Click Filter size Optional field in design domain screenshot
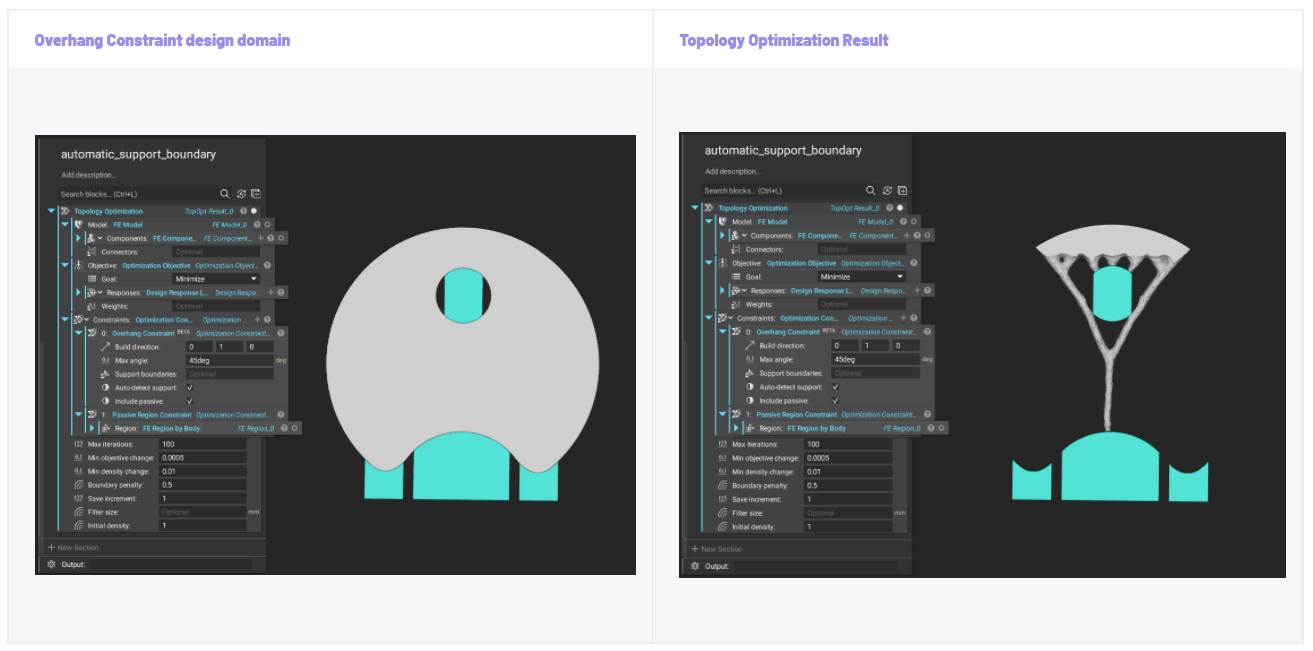The width and height of the screenshot is (1313, 651). coord(203,512)
